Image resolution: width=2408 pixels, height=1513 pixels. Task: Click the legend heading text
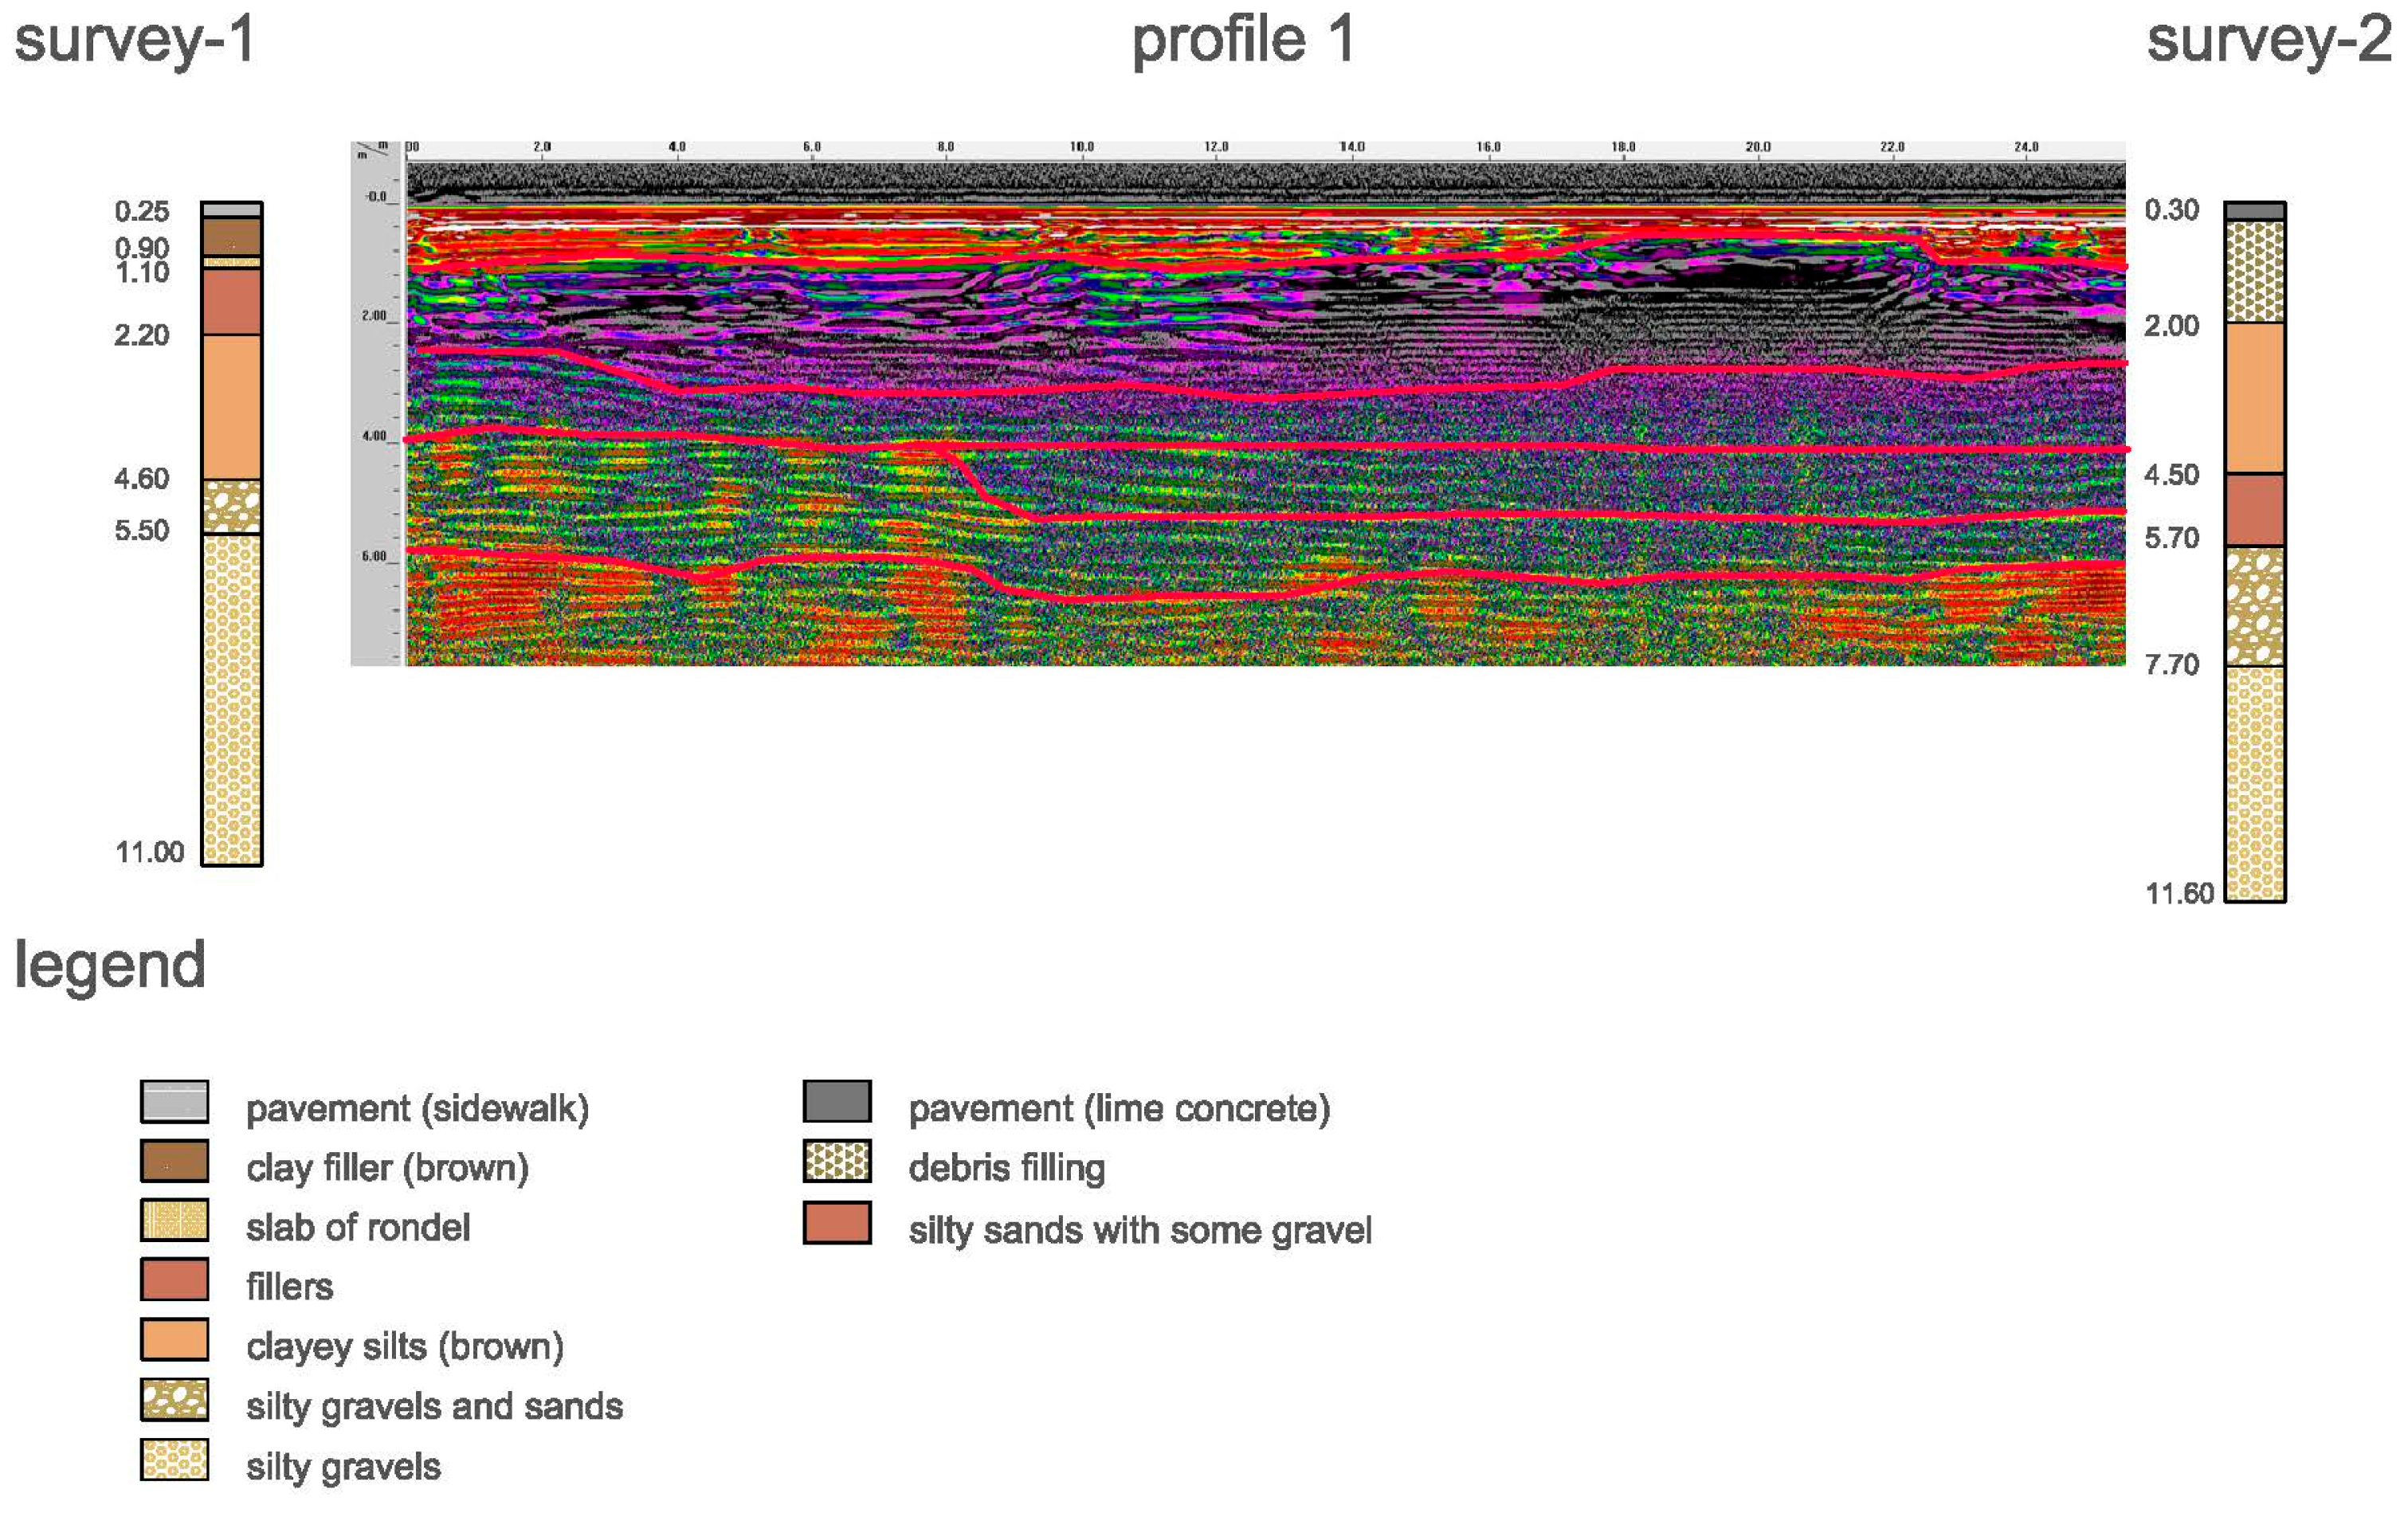(110, 966)
